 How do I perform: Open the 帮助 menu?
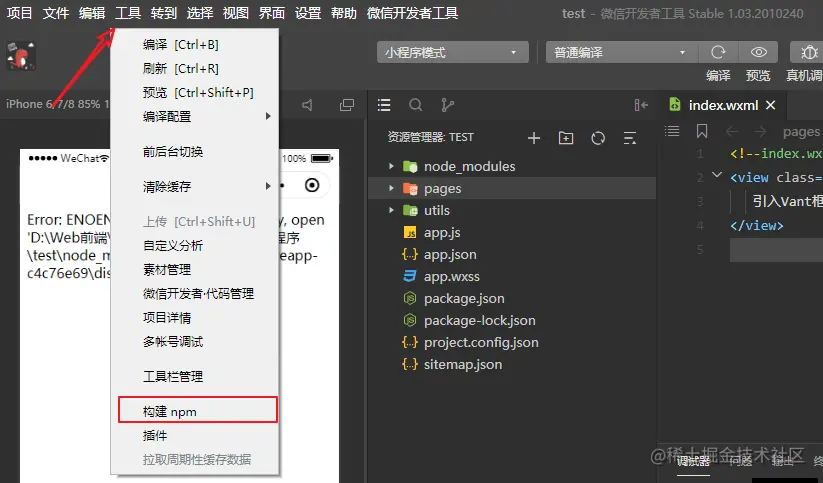coord(344,13)
